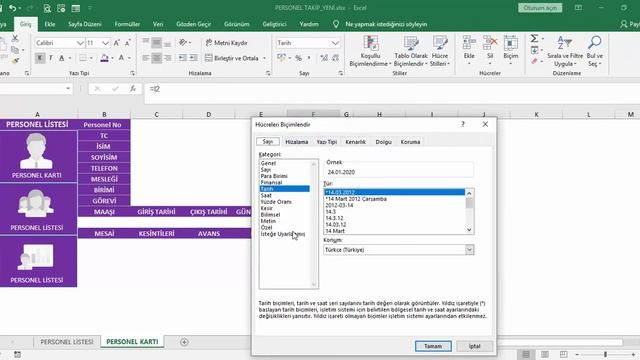Open the Geliştirici ribbon tab
640x360 pixels.
click(x=274, y=24)
